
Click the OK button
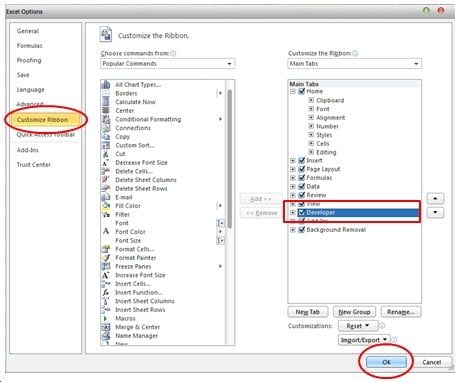click(386, 362)
